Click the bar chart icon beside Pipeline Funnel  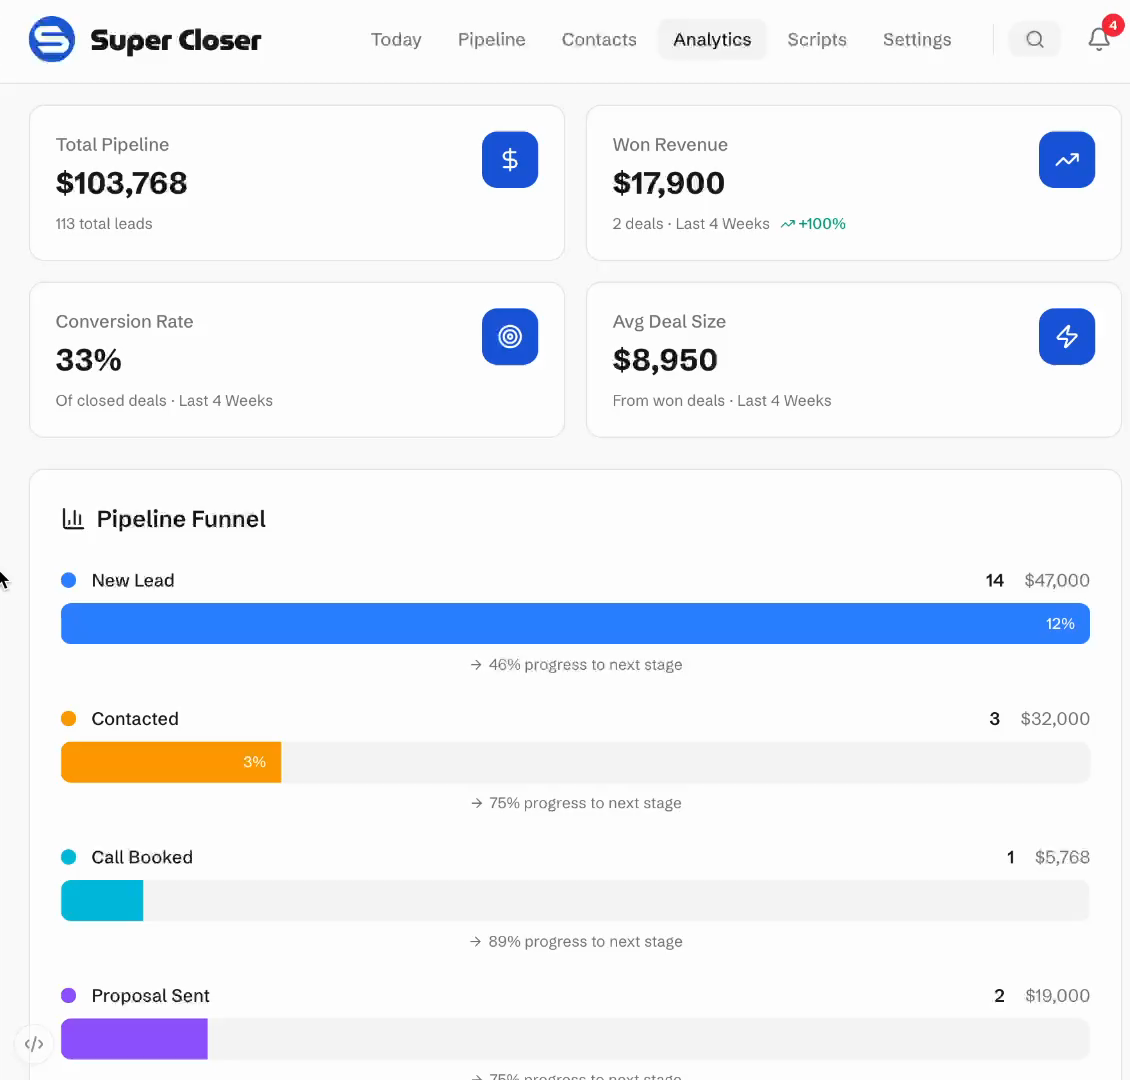pyautogui.click(x=73, y=519)
